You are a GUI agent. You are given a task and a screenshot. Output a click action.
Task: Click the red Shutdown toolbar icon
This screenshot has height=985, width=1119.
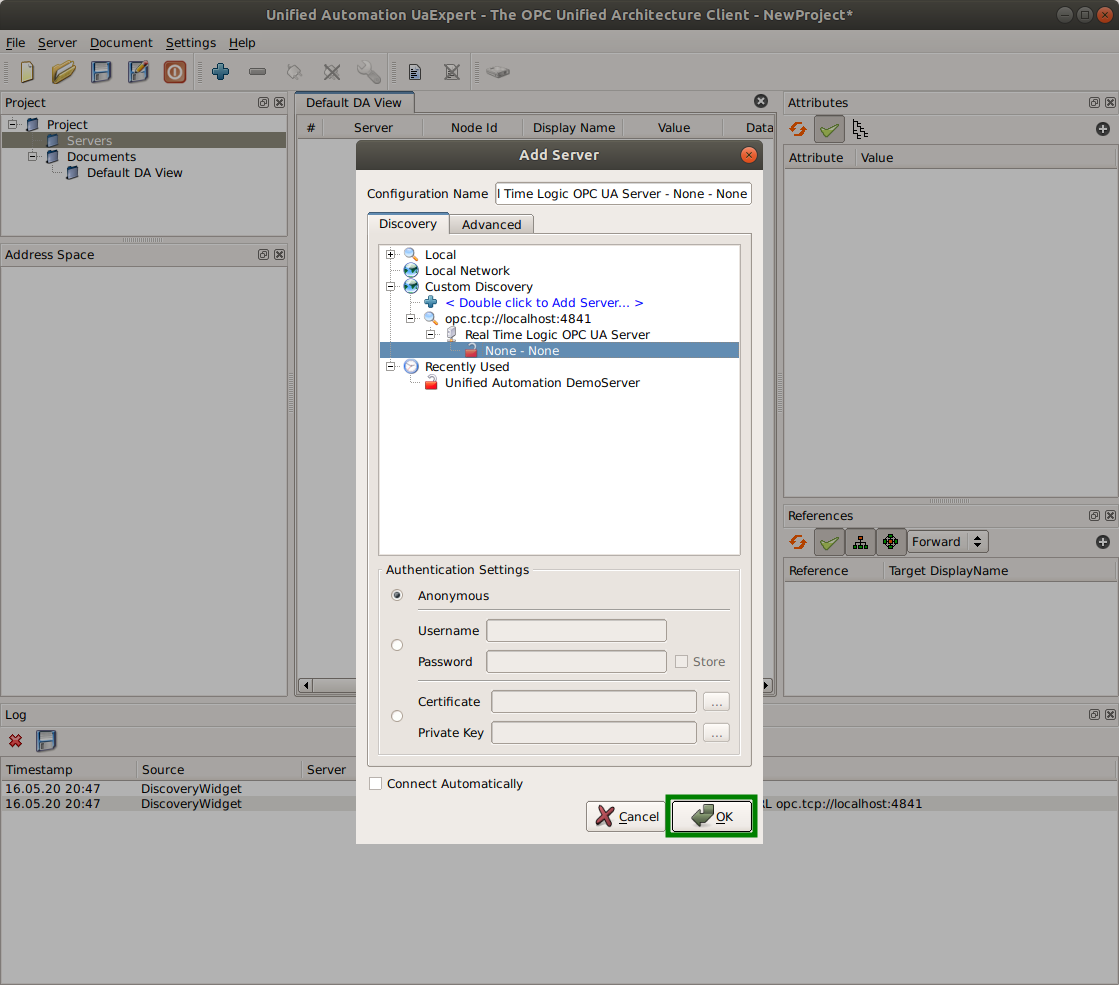tap(175, 71)
